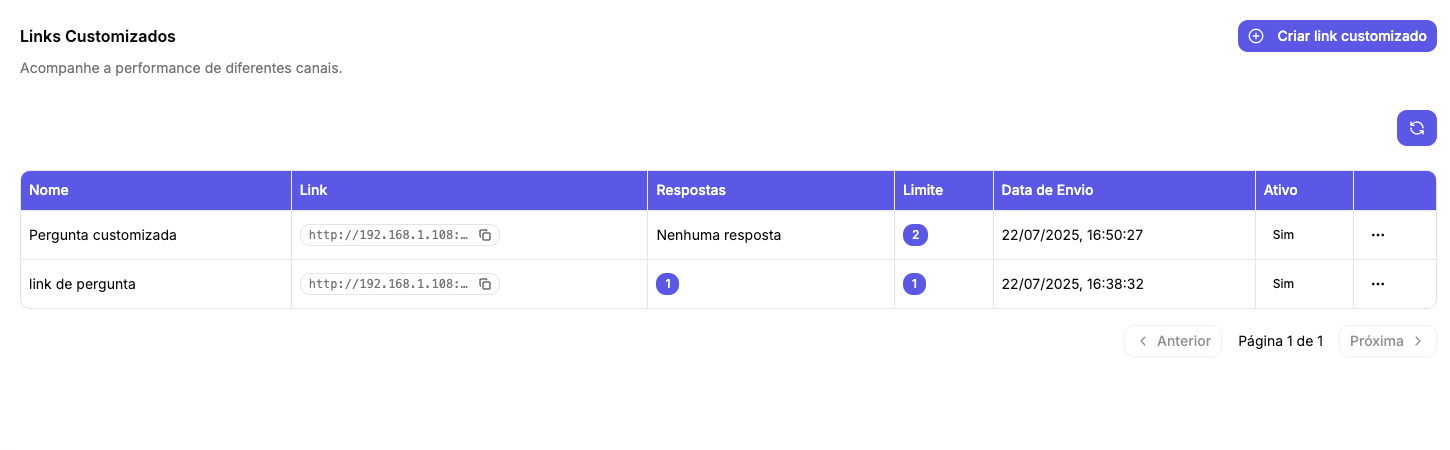
Task: Open actions menu for link de pergunta
Action: (x=1377, y=284)
